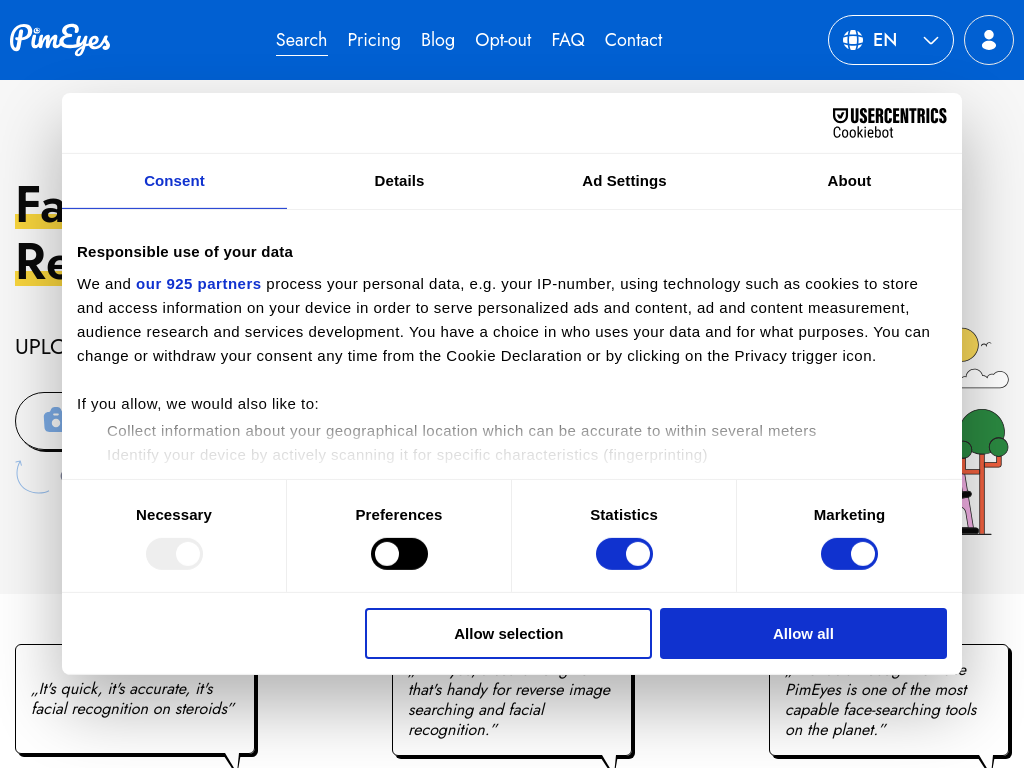Click the FAQ navigation item
The height and width of the screenshot is (768, 1024).
[x=568, y=40]
